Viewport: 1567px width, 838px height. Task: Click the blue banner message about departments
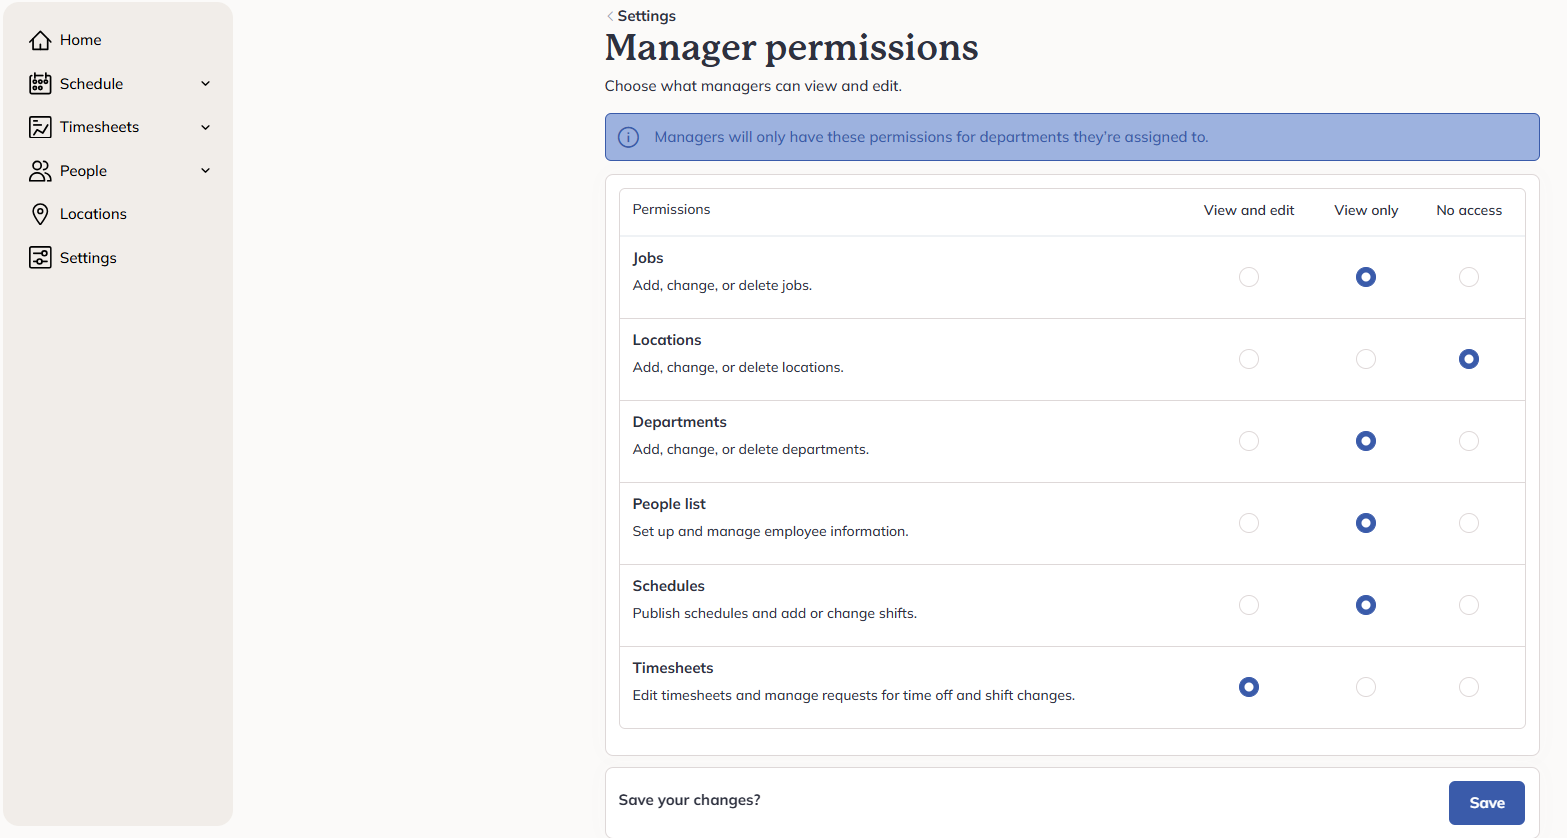pos(931,137)
